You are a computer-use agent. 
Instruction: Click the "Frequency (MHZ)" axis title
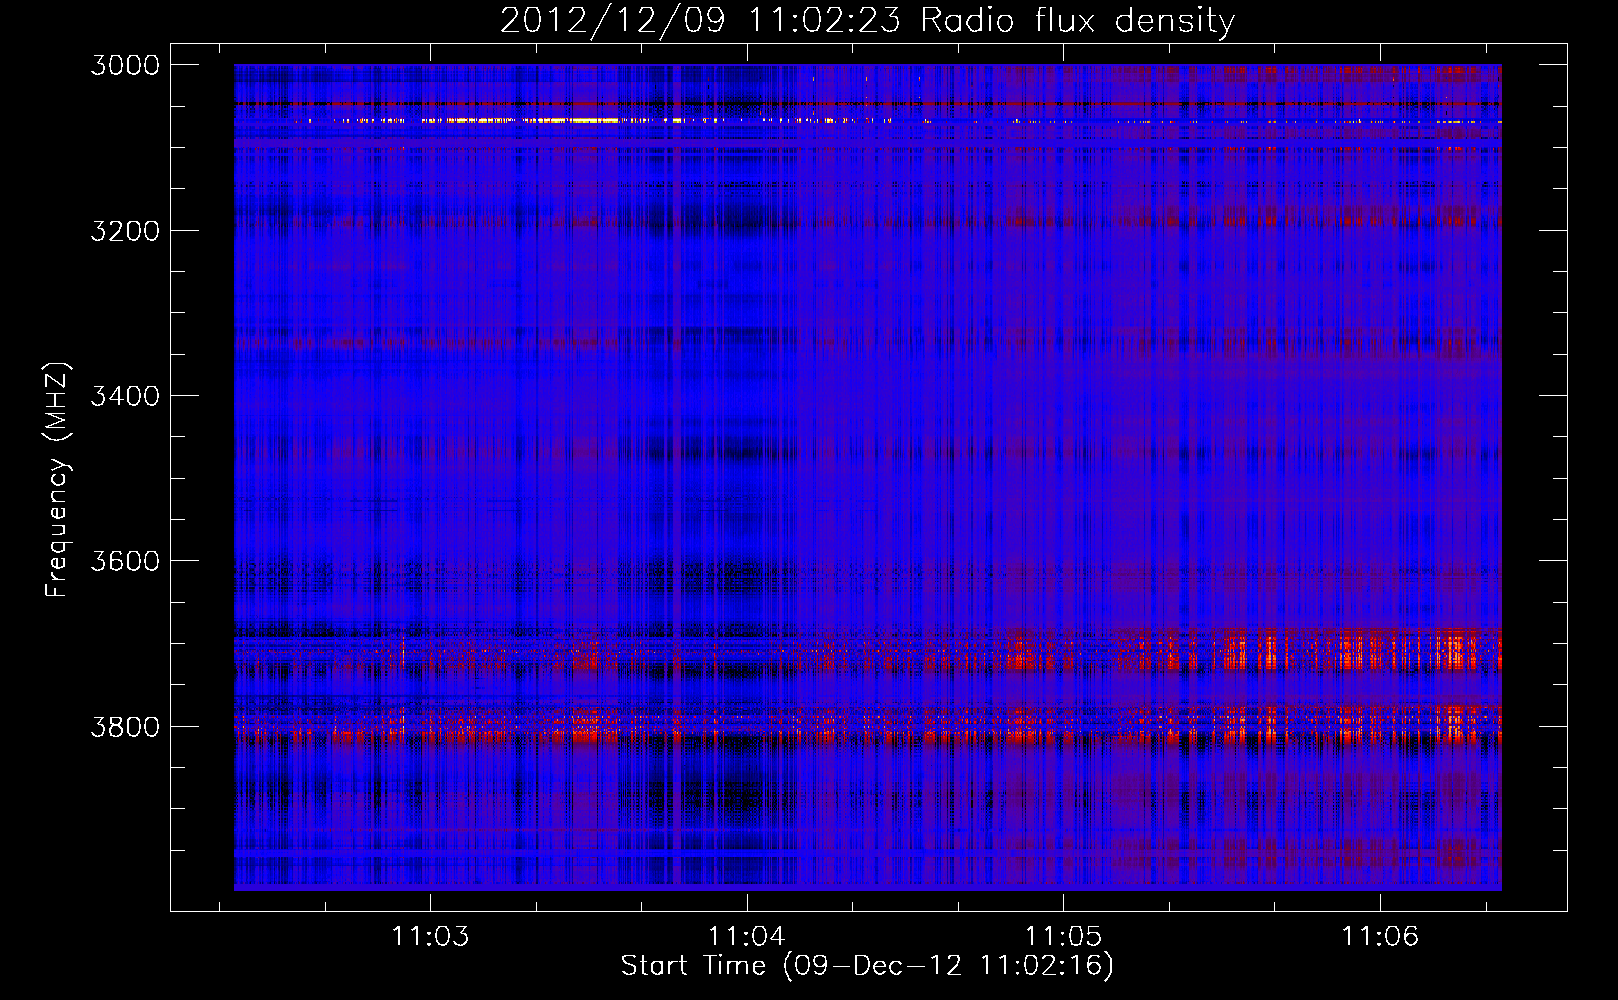pos(57,480)
